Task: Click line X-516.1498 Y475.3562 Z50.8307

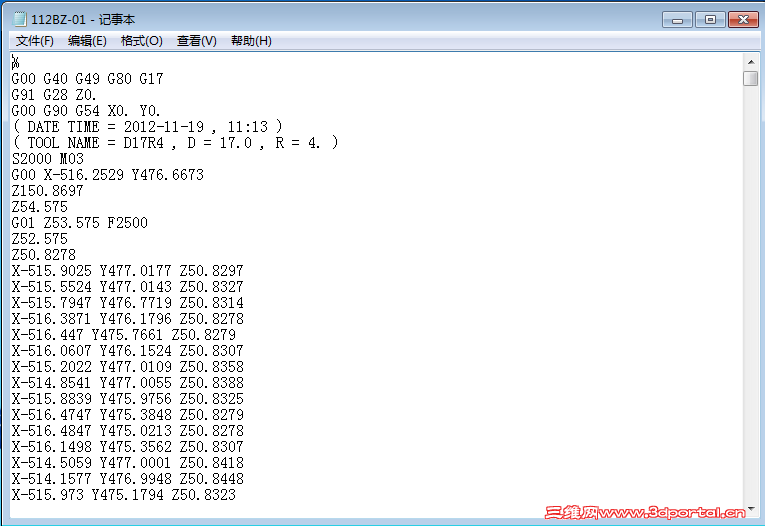Action: point(127,447)
